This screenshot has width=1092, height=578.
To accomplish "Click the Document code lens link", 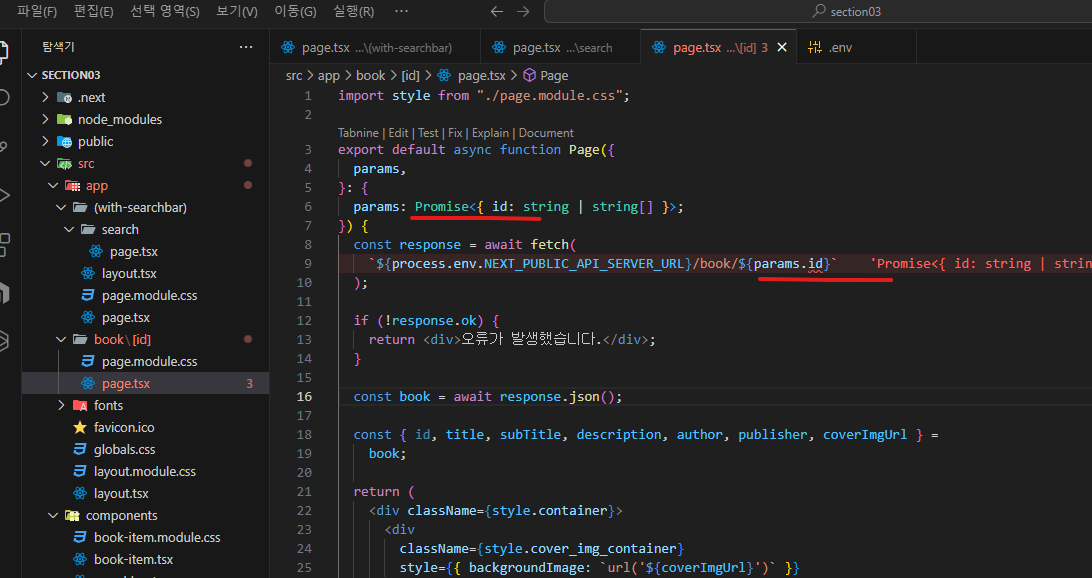I will click(546, 133).
